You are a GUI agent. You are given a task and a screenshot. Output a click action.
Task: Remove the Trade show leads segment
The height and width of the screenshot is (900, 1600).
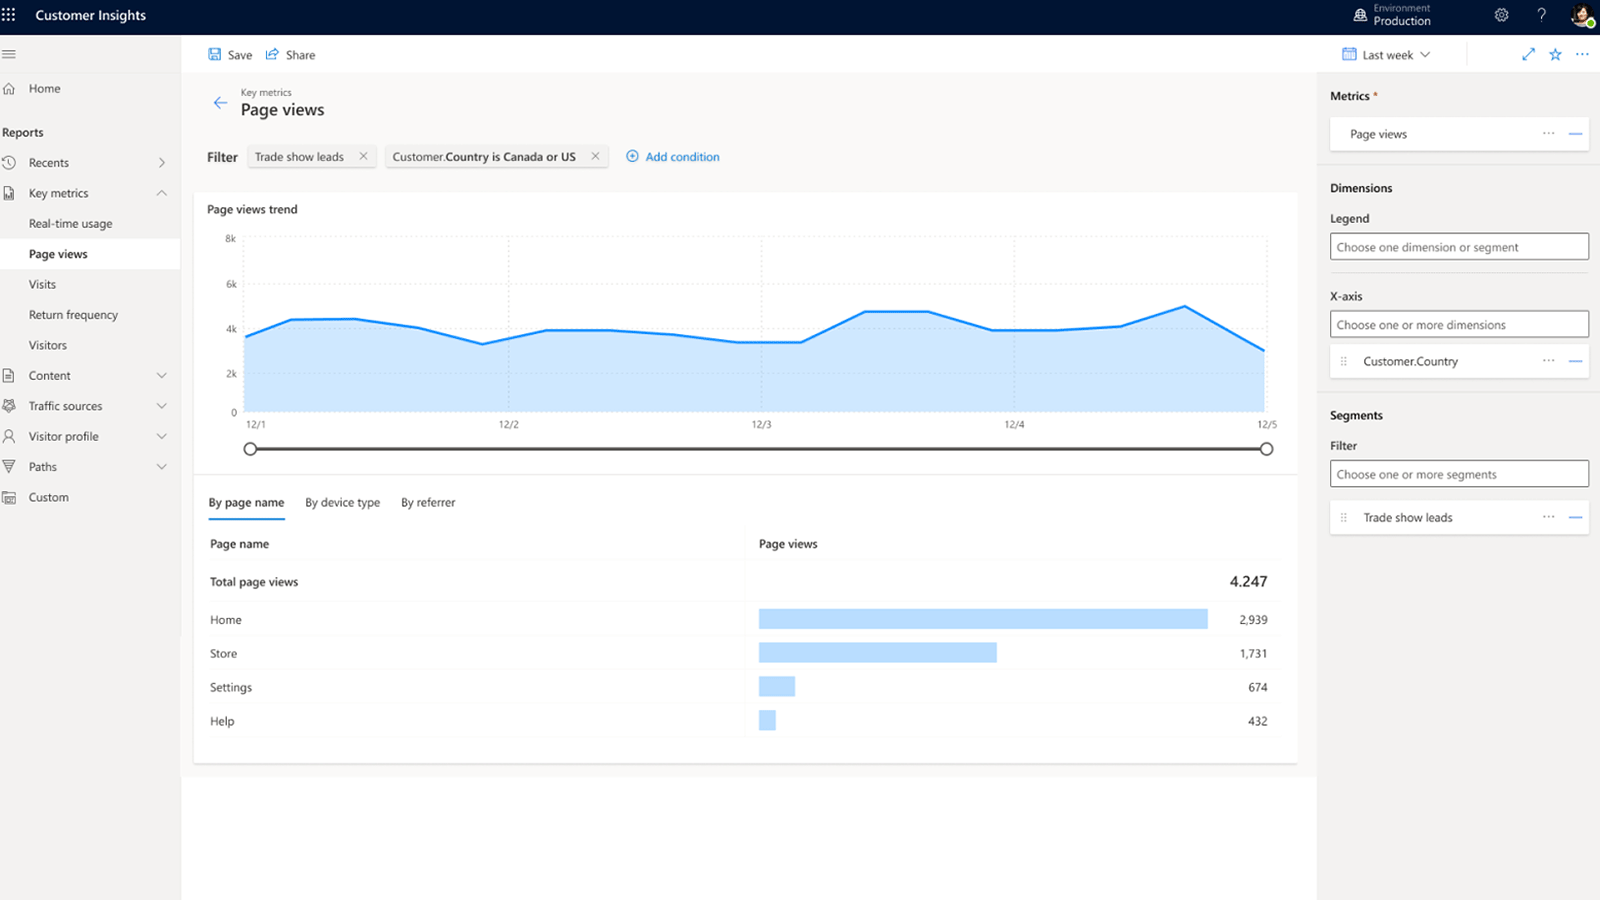tap(1575, 516)
